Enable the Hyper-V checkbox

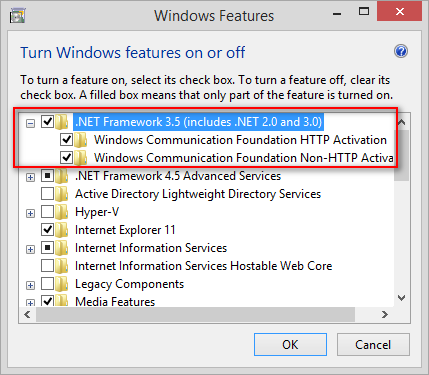point(47,212)
